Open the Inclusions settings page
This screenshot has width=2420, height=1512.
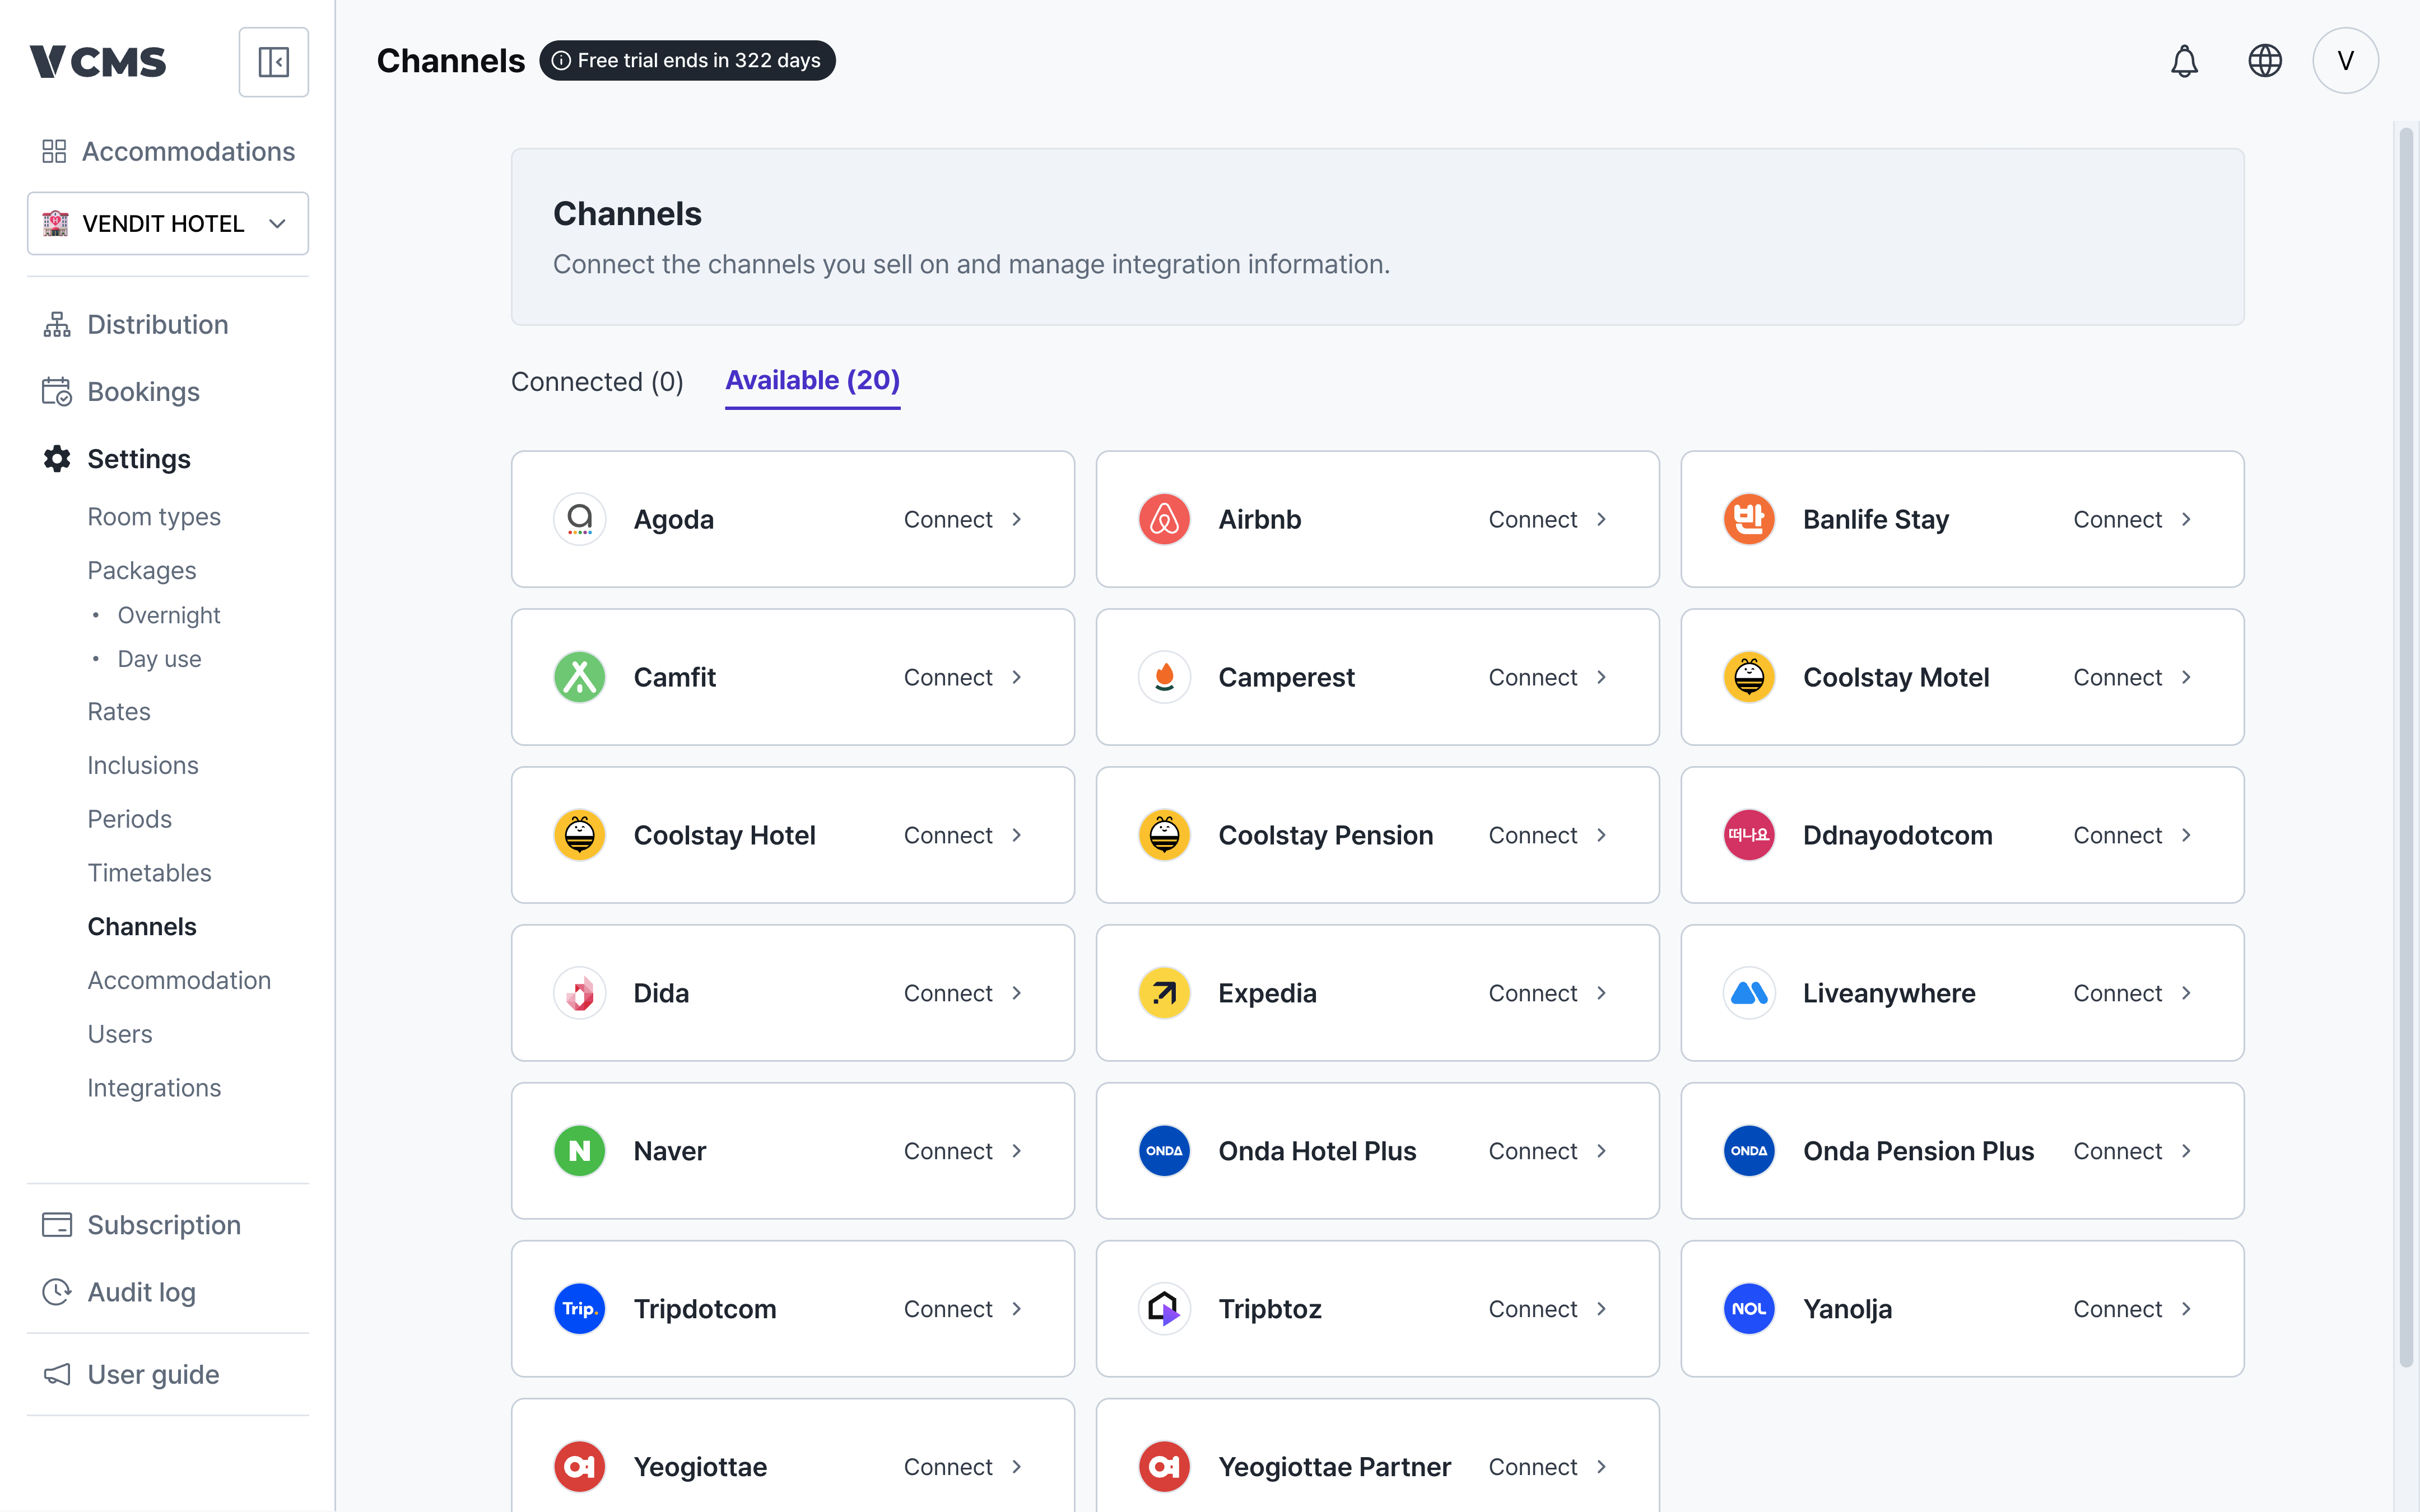coord(143,765)
